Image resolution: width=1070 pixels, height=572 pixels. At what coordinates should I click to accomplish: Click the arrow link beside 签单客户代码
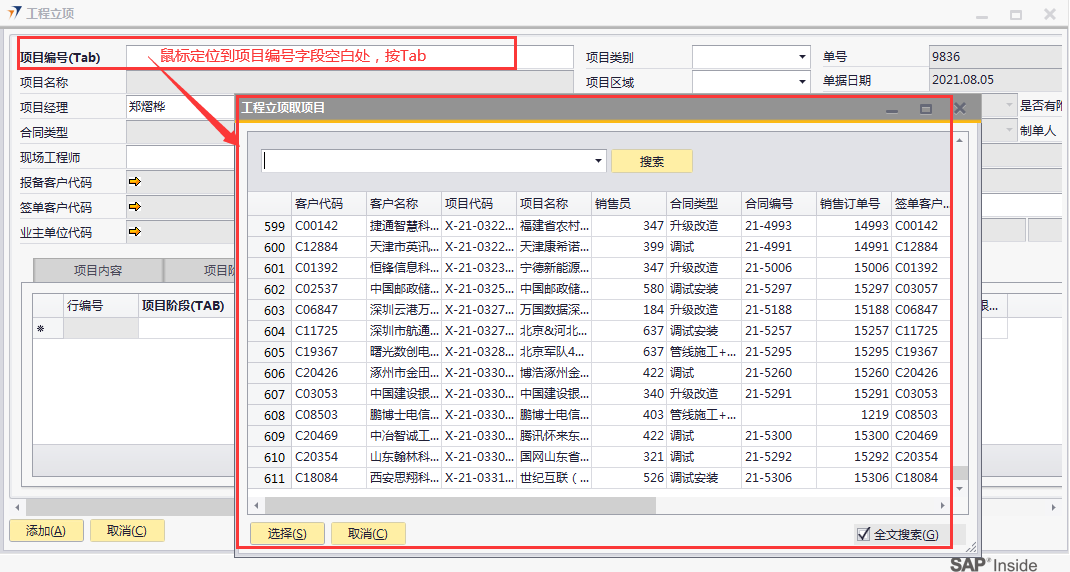(x=135, y=207)
